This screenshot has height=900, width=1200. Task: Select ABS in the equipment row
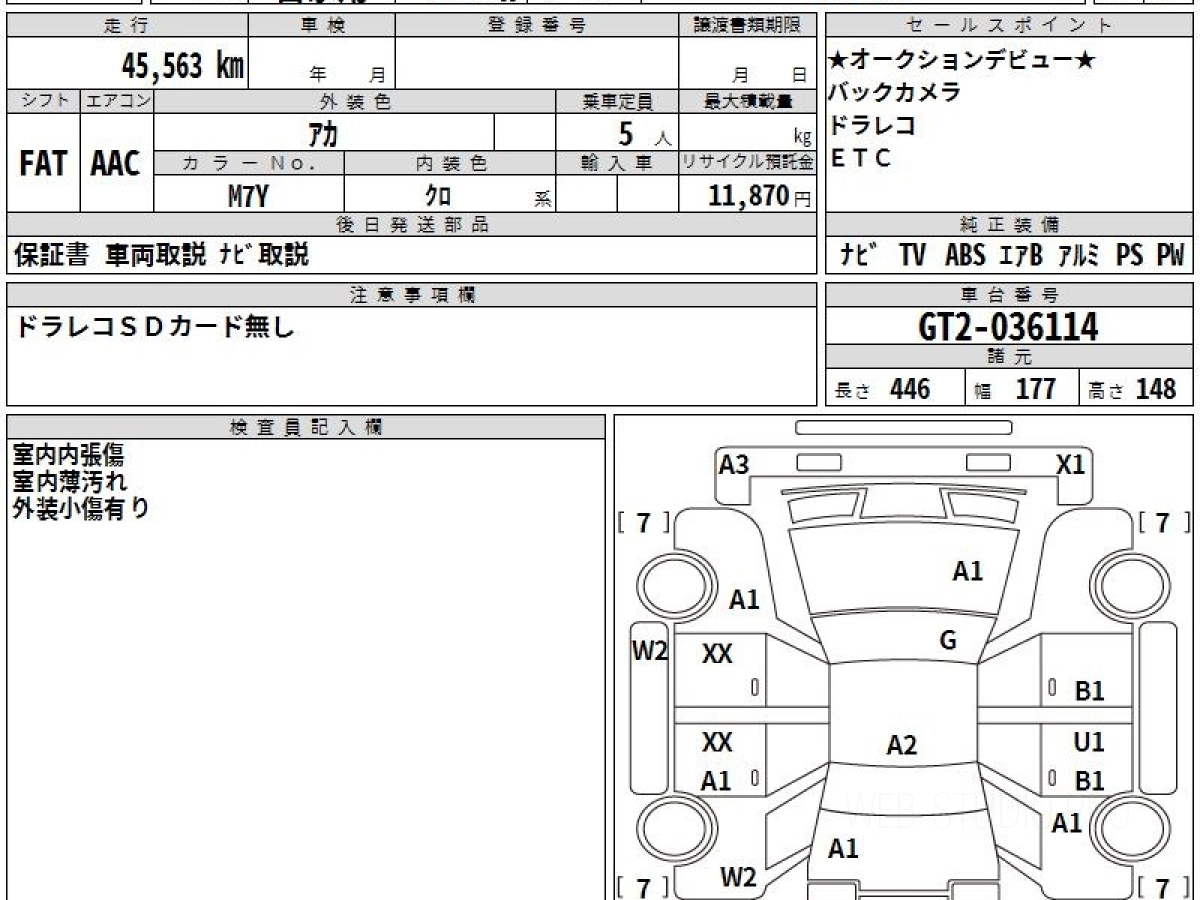pos(965,255)
